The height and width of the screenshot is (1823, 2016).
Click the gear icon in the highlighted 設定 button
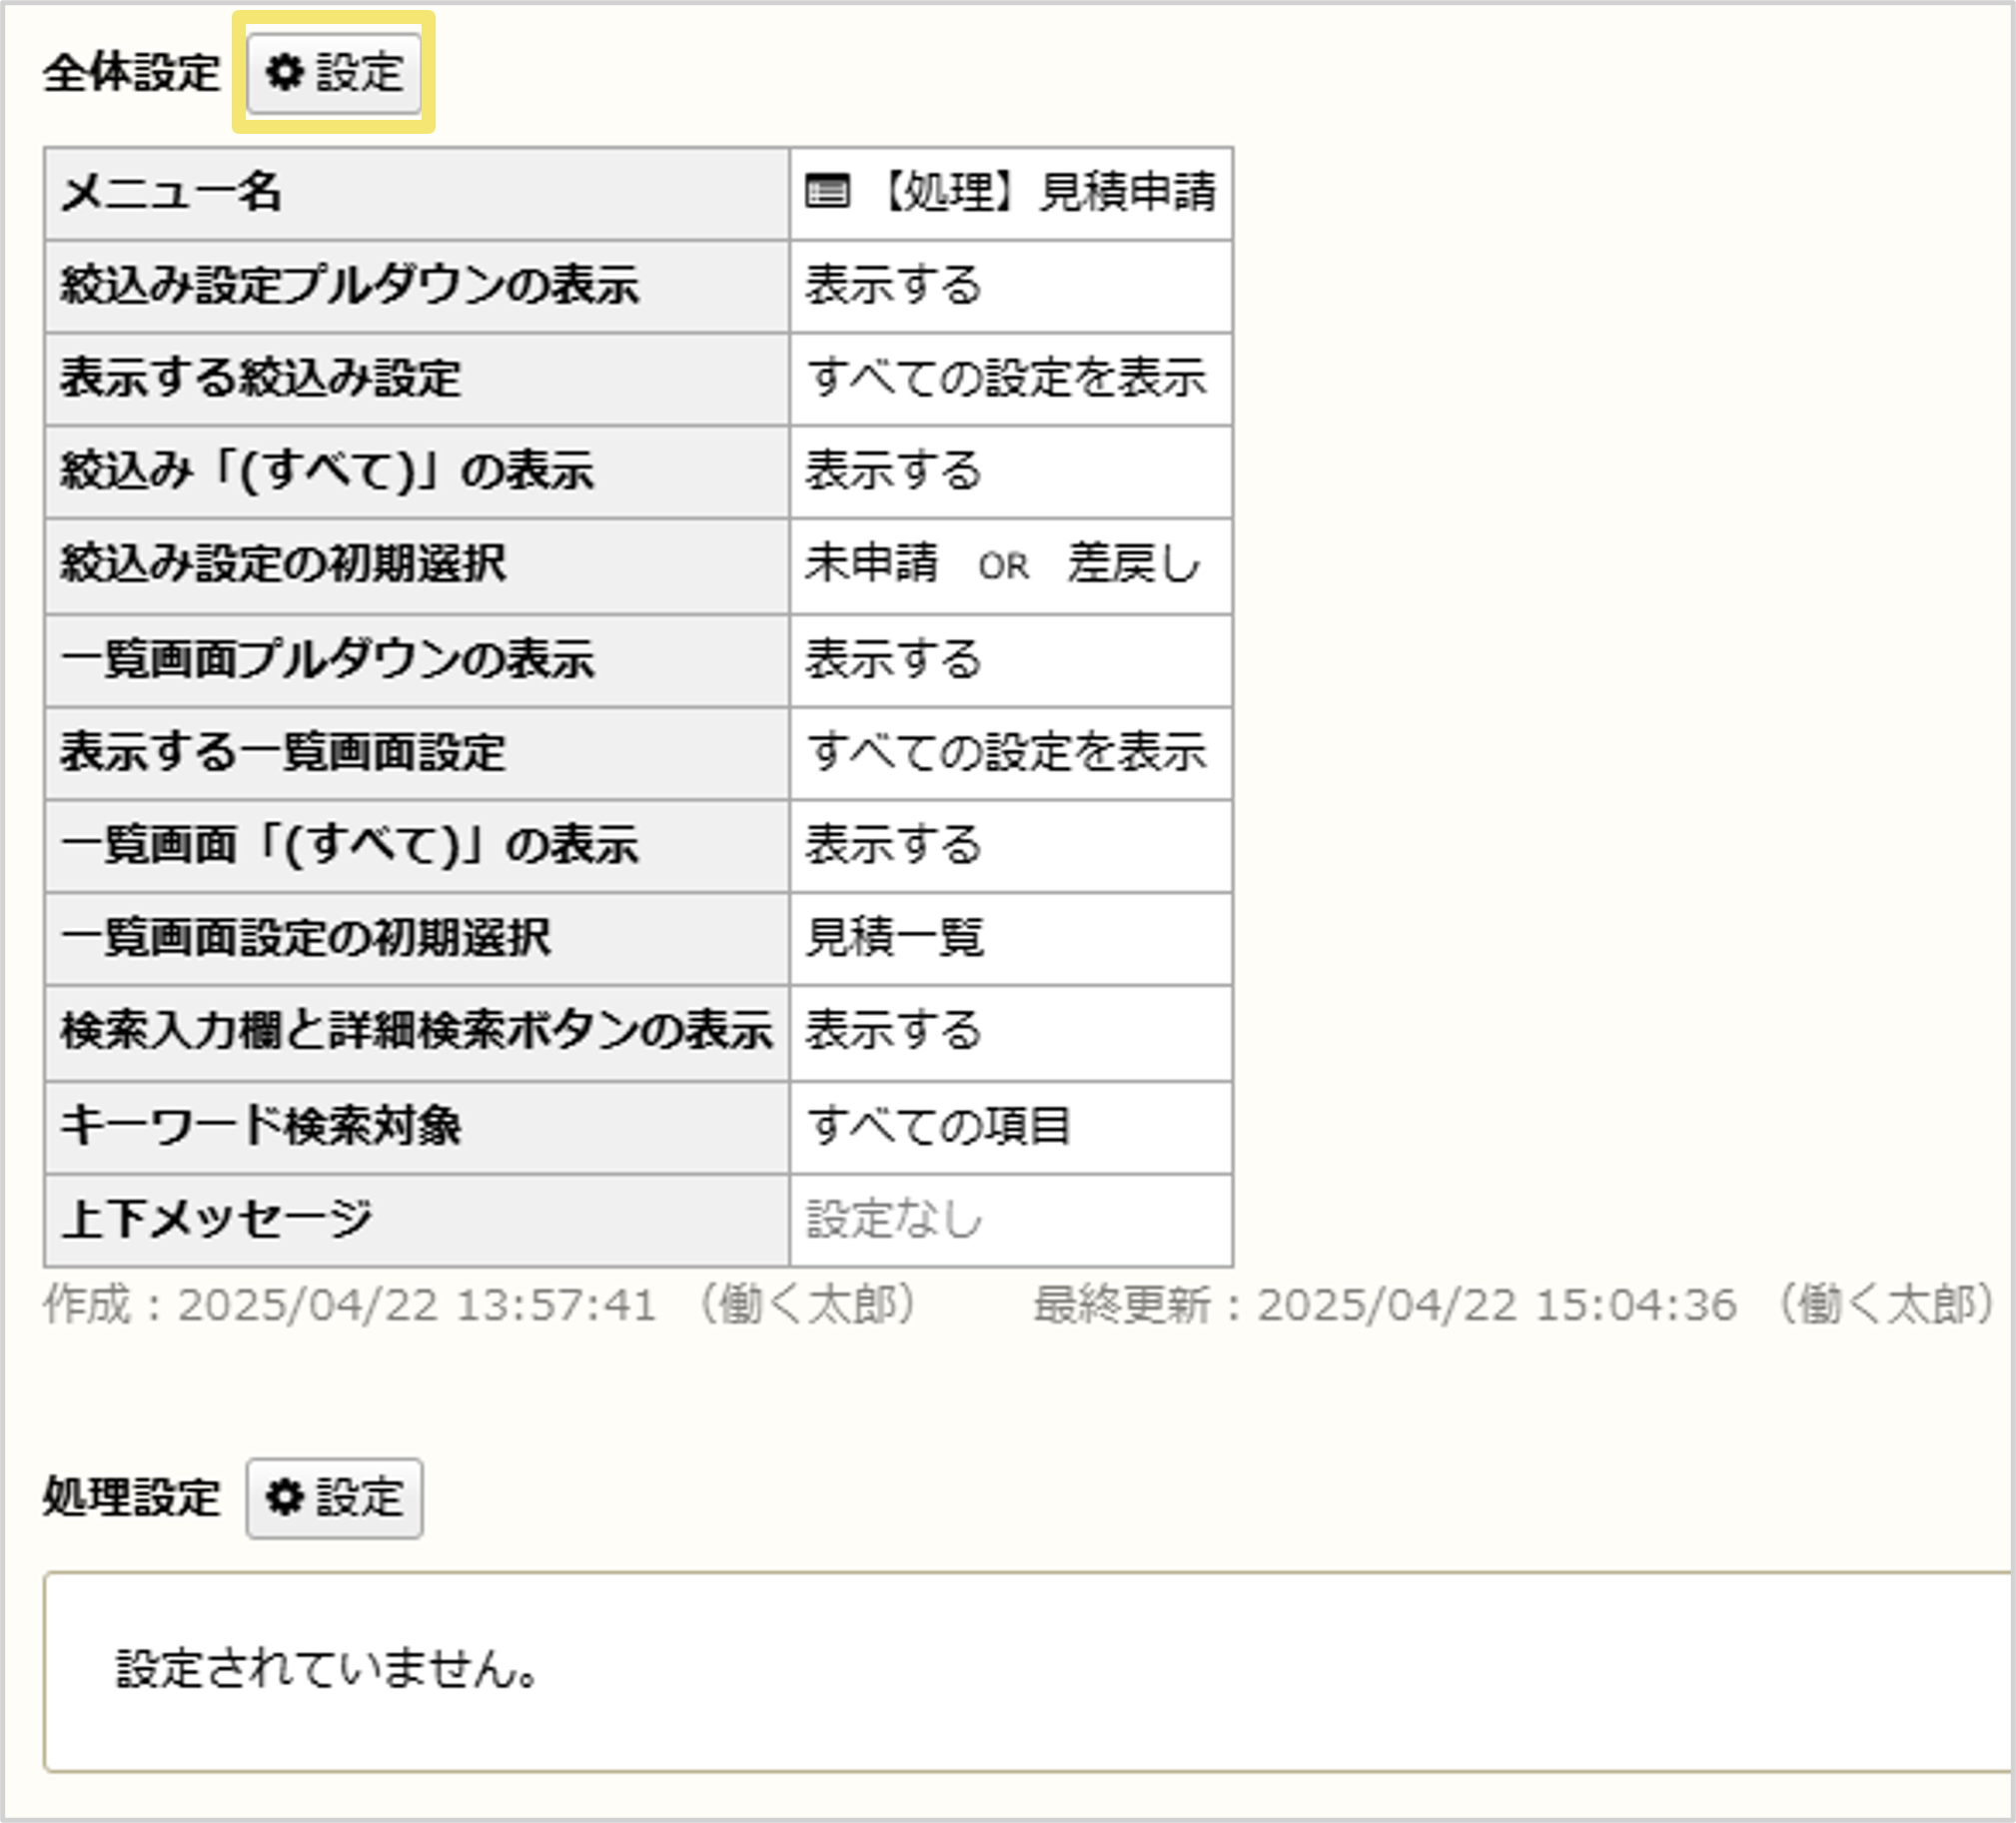[x=287, y=73]
